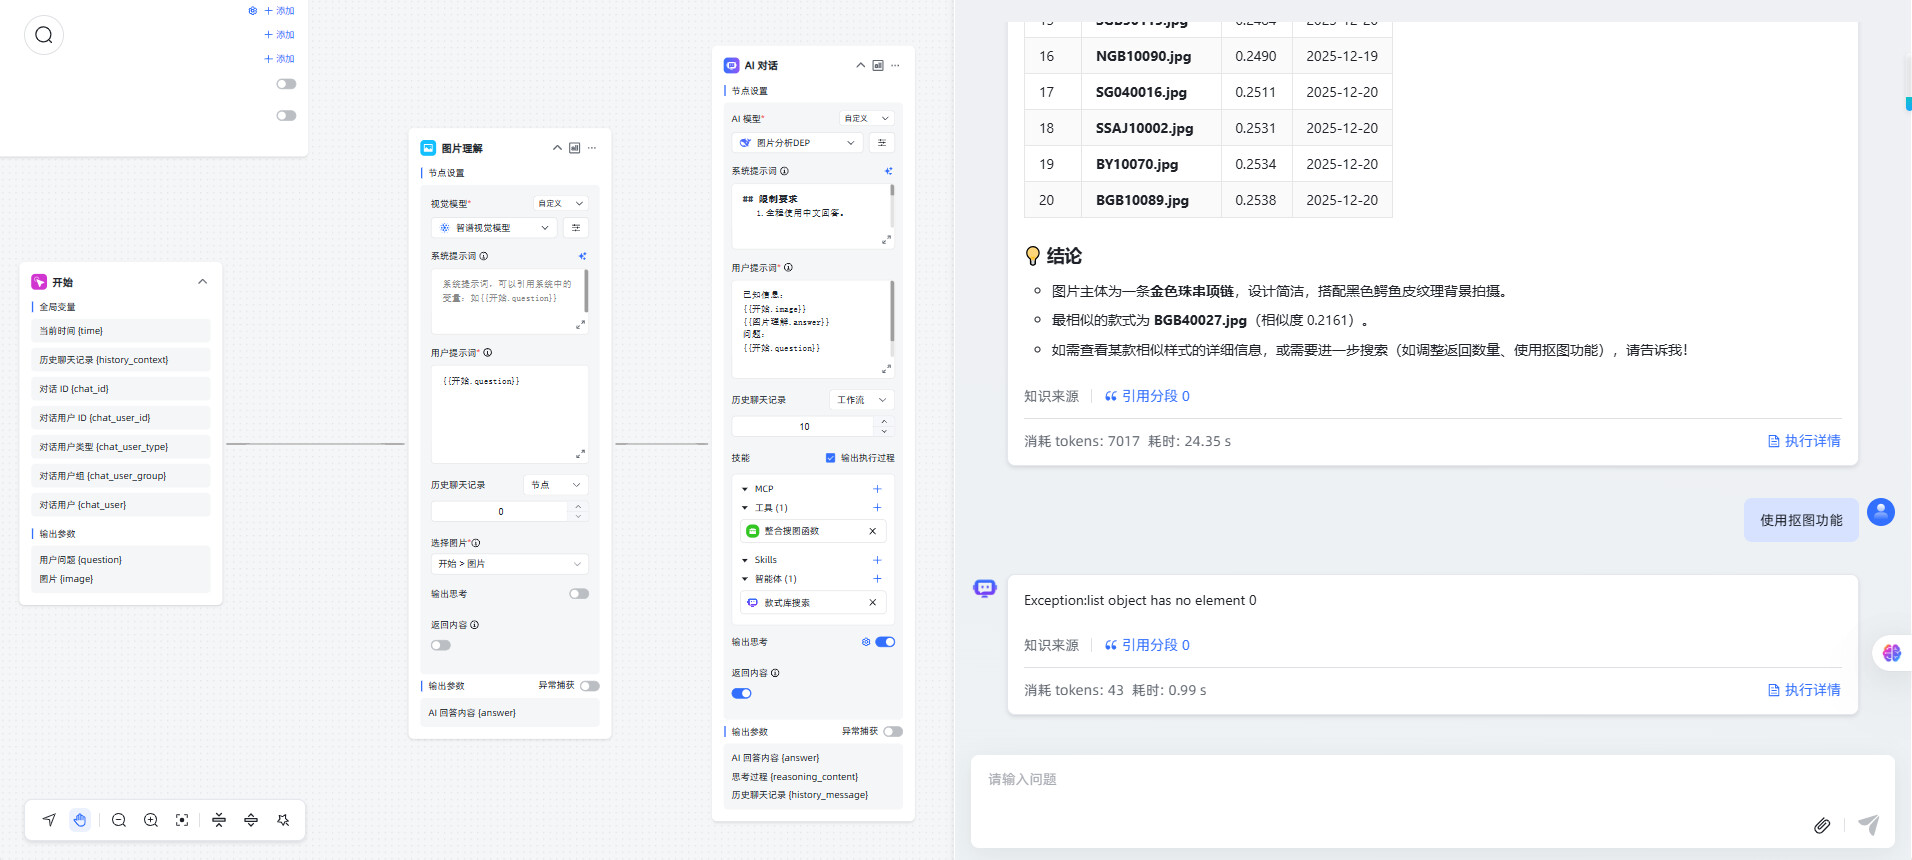Fit the workflow to view
Screen dimensions: 1912x860
point(182,820)
